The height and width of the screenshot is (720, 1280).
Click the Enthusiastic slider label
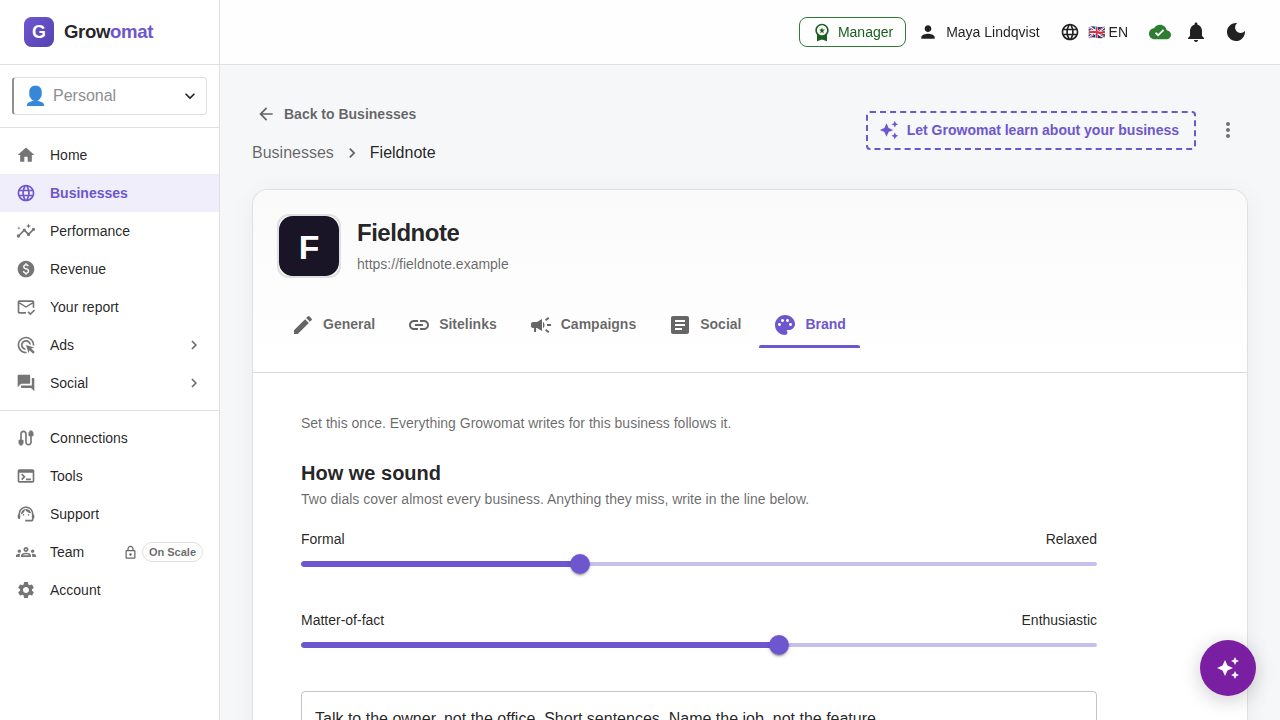(x=1059, y=620)
